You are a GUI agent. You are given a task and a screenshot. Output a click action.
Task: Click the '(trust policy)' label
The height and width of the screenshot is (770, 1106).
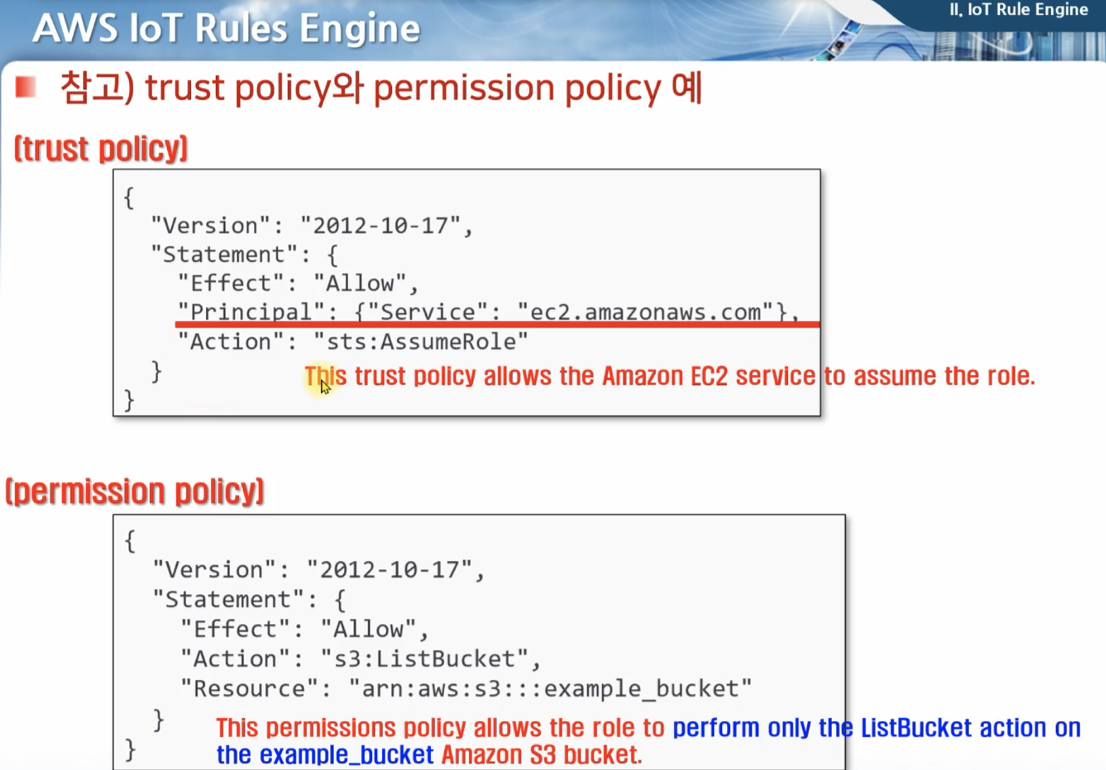pyautogui.click(x=101, y=149)
